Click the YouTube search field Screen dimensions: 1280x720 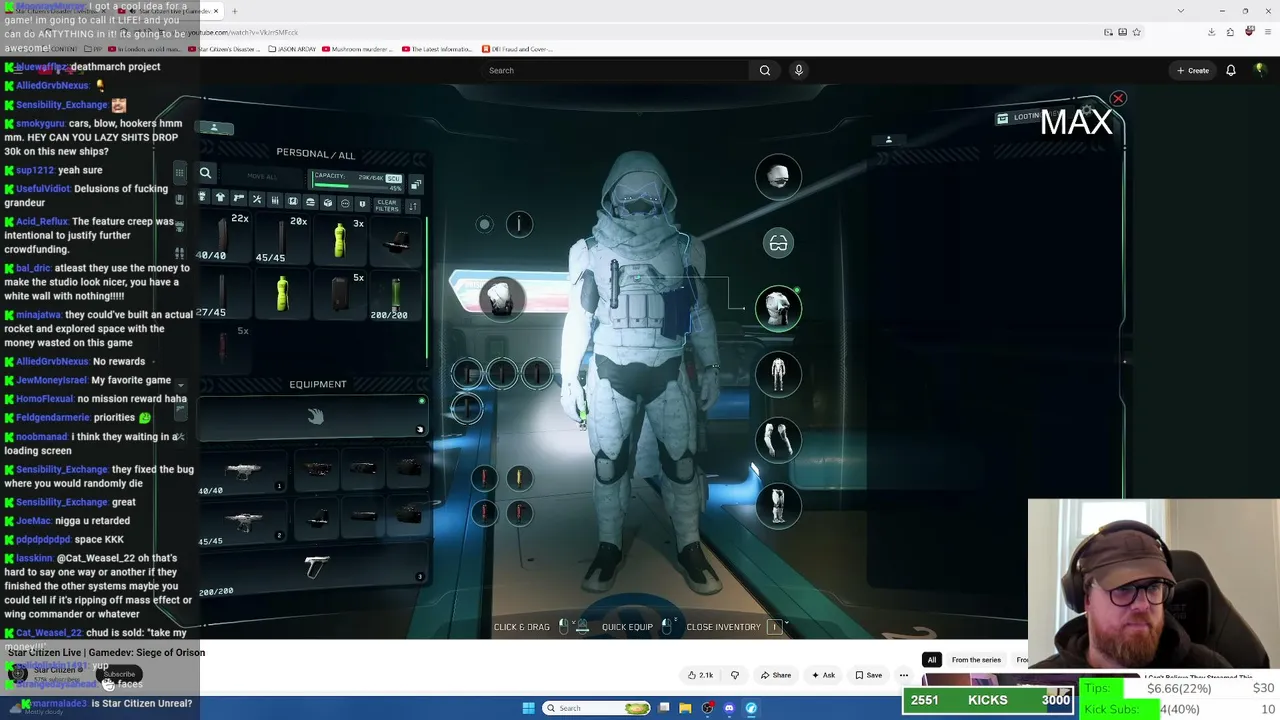click(x=615, y=70)
